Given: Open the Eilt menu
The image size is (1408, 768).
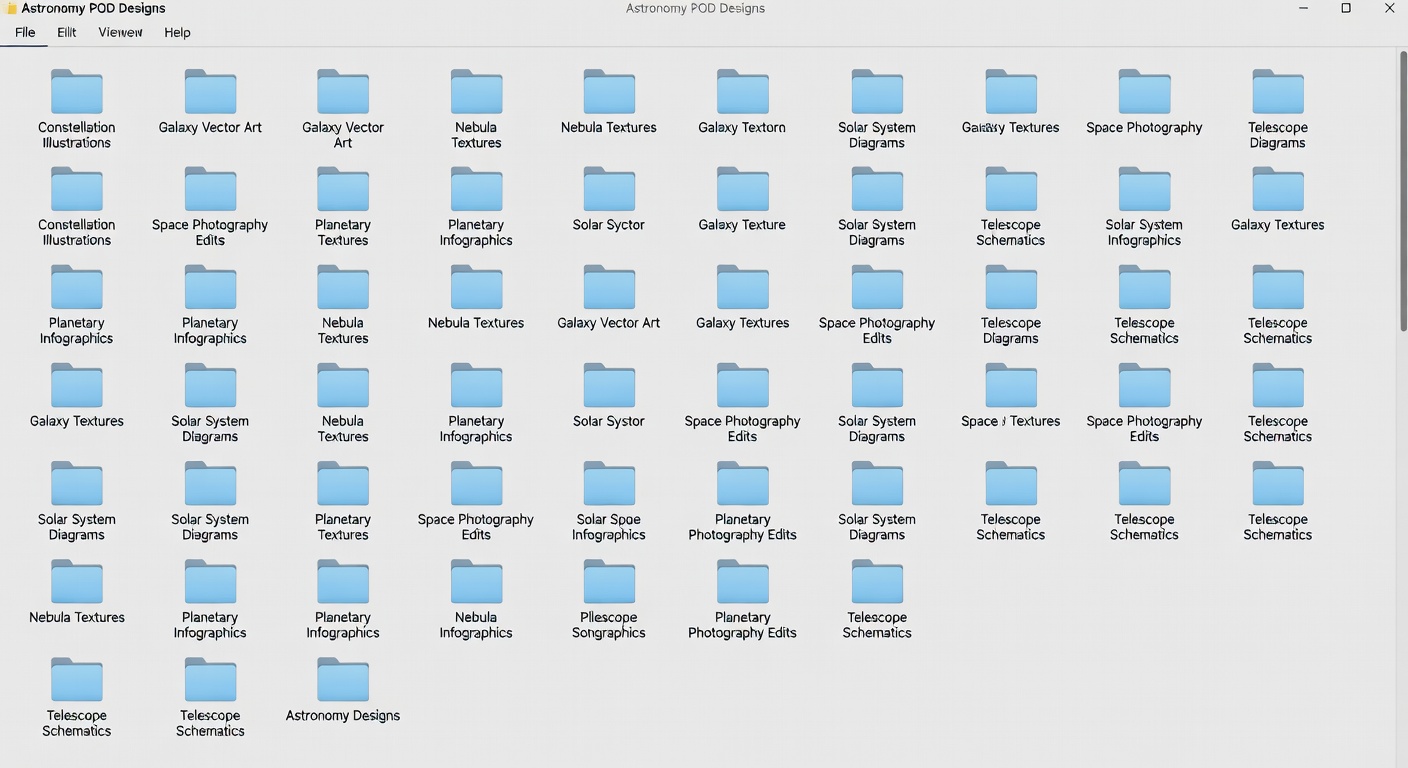Looking at the screenshot, I should (x=67, y=32).
